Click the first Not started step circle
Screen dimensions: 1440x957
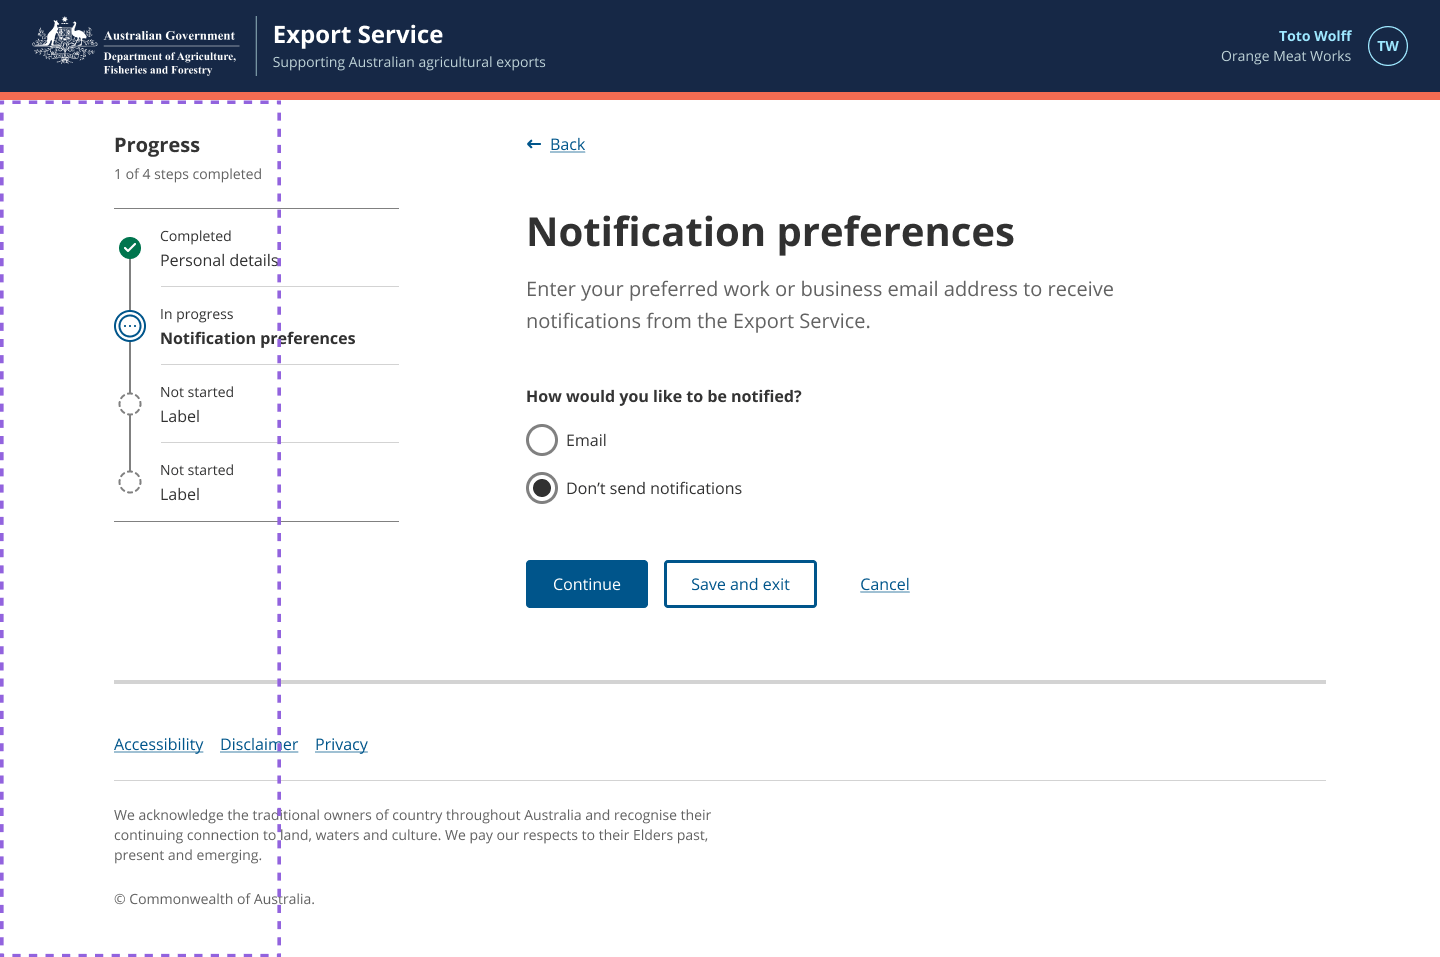[129, 403]
